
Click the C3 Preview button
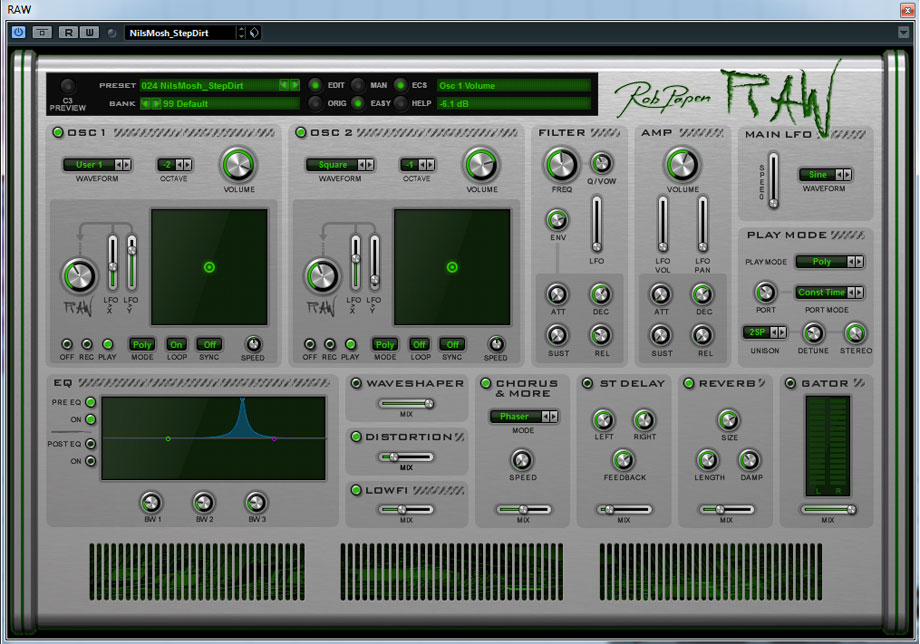(x=68, y=87)
